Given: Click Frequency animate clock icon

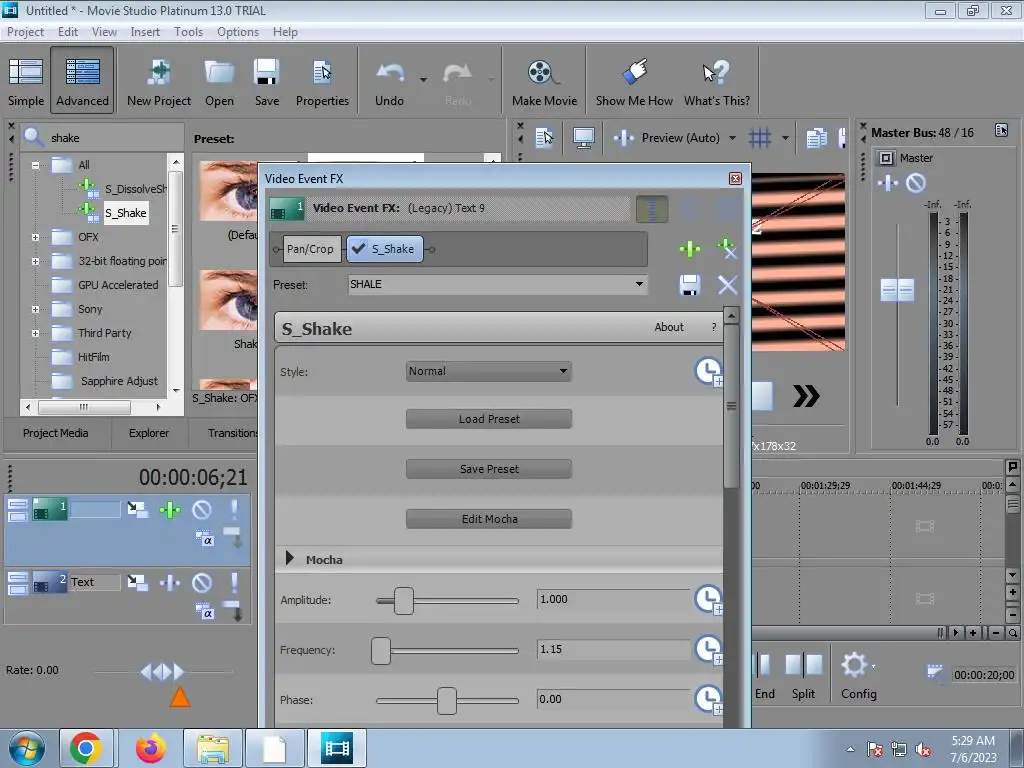Looking at the screenshot, I should click(709, 649).
